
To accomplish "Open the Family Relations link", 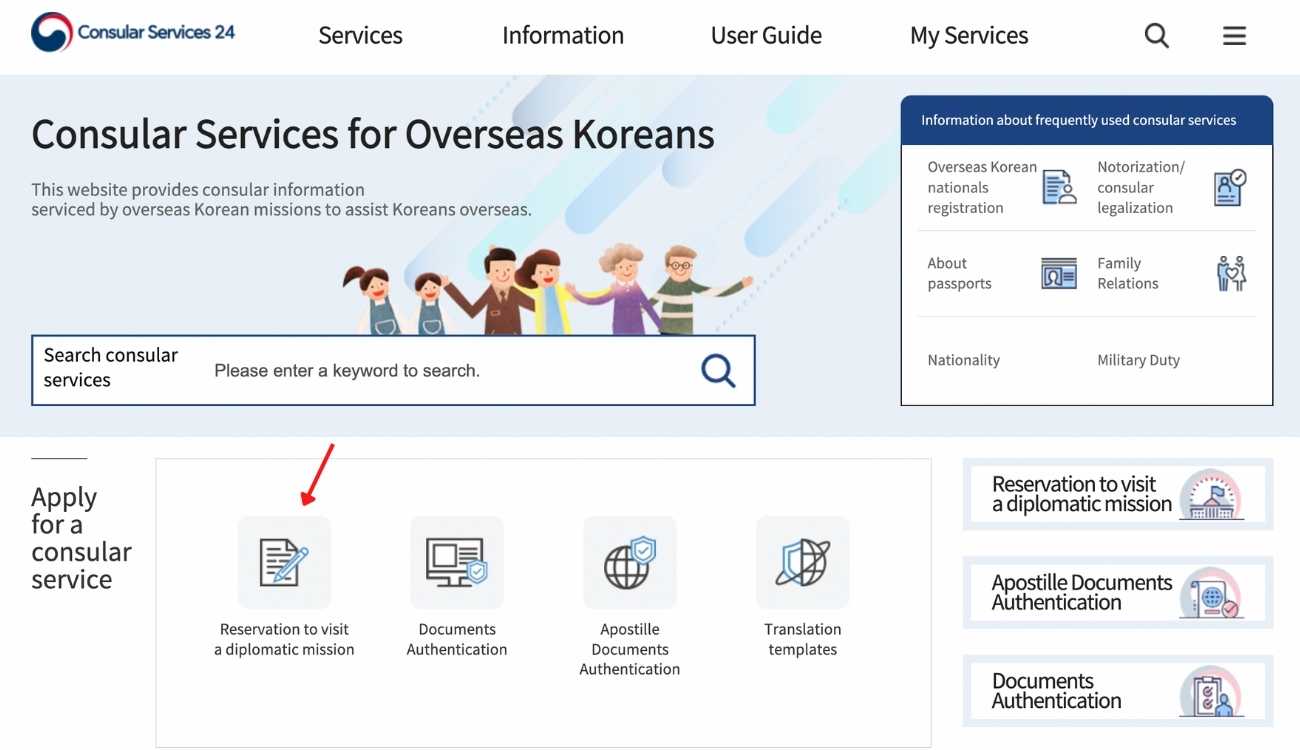I will click(1127, 273).
